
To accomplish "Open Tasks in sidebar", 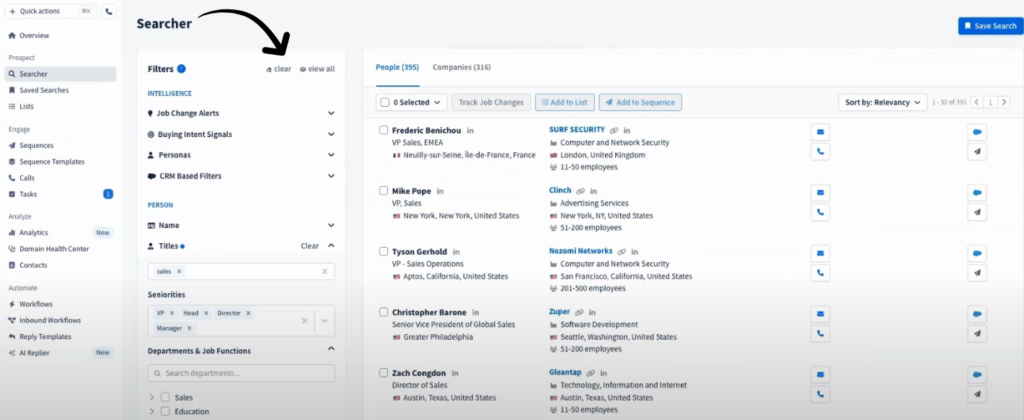I will point(28,194).
